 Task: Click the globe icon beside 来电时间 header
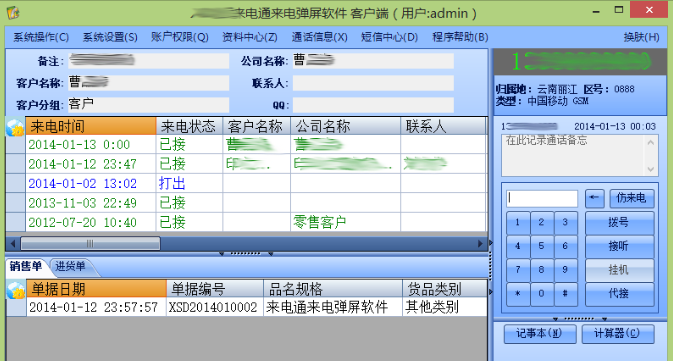click(15, 127)
